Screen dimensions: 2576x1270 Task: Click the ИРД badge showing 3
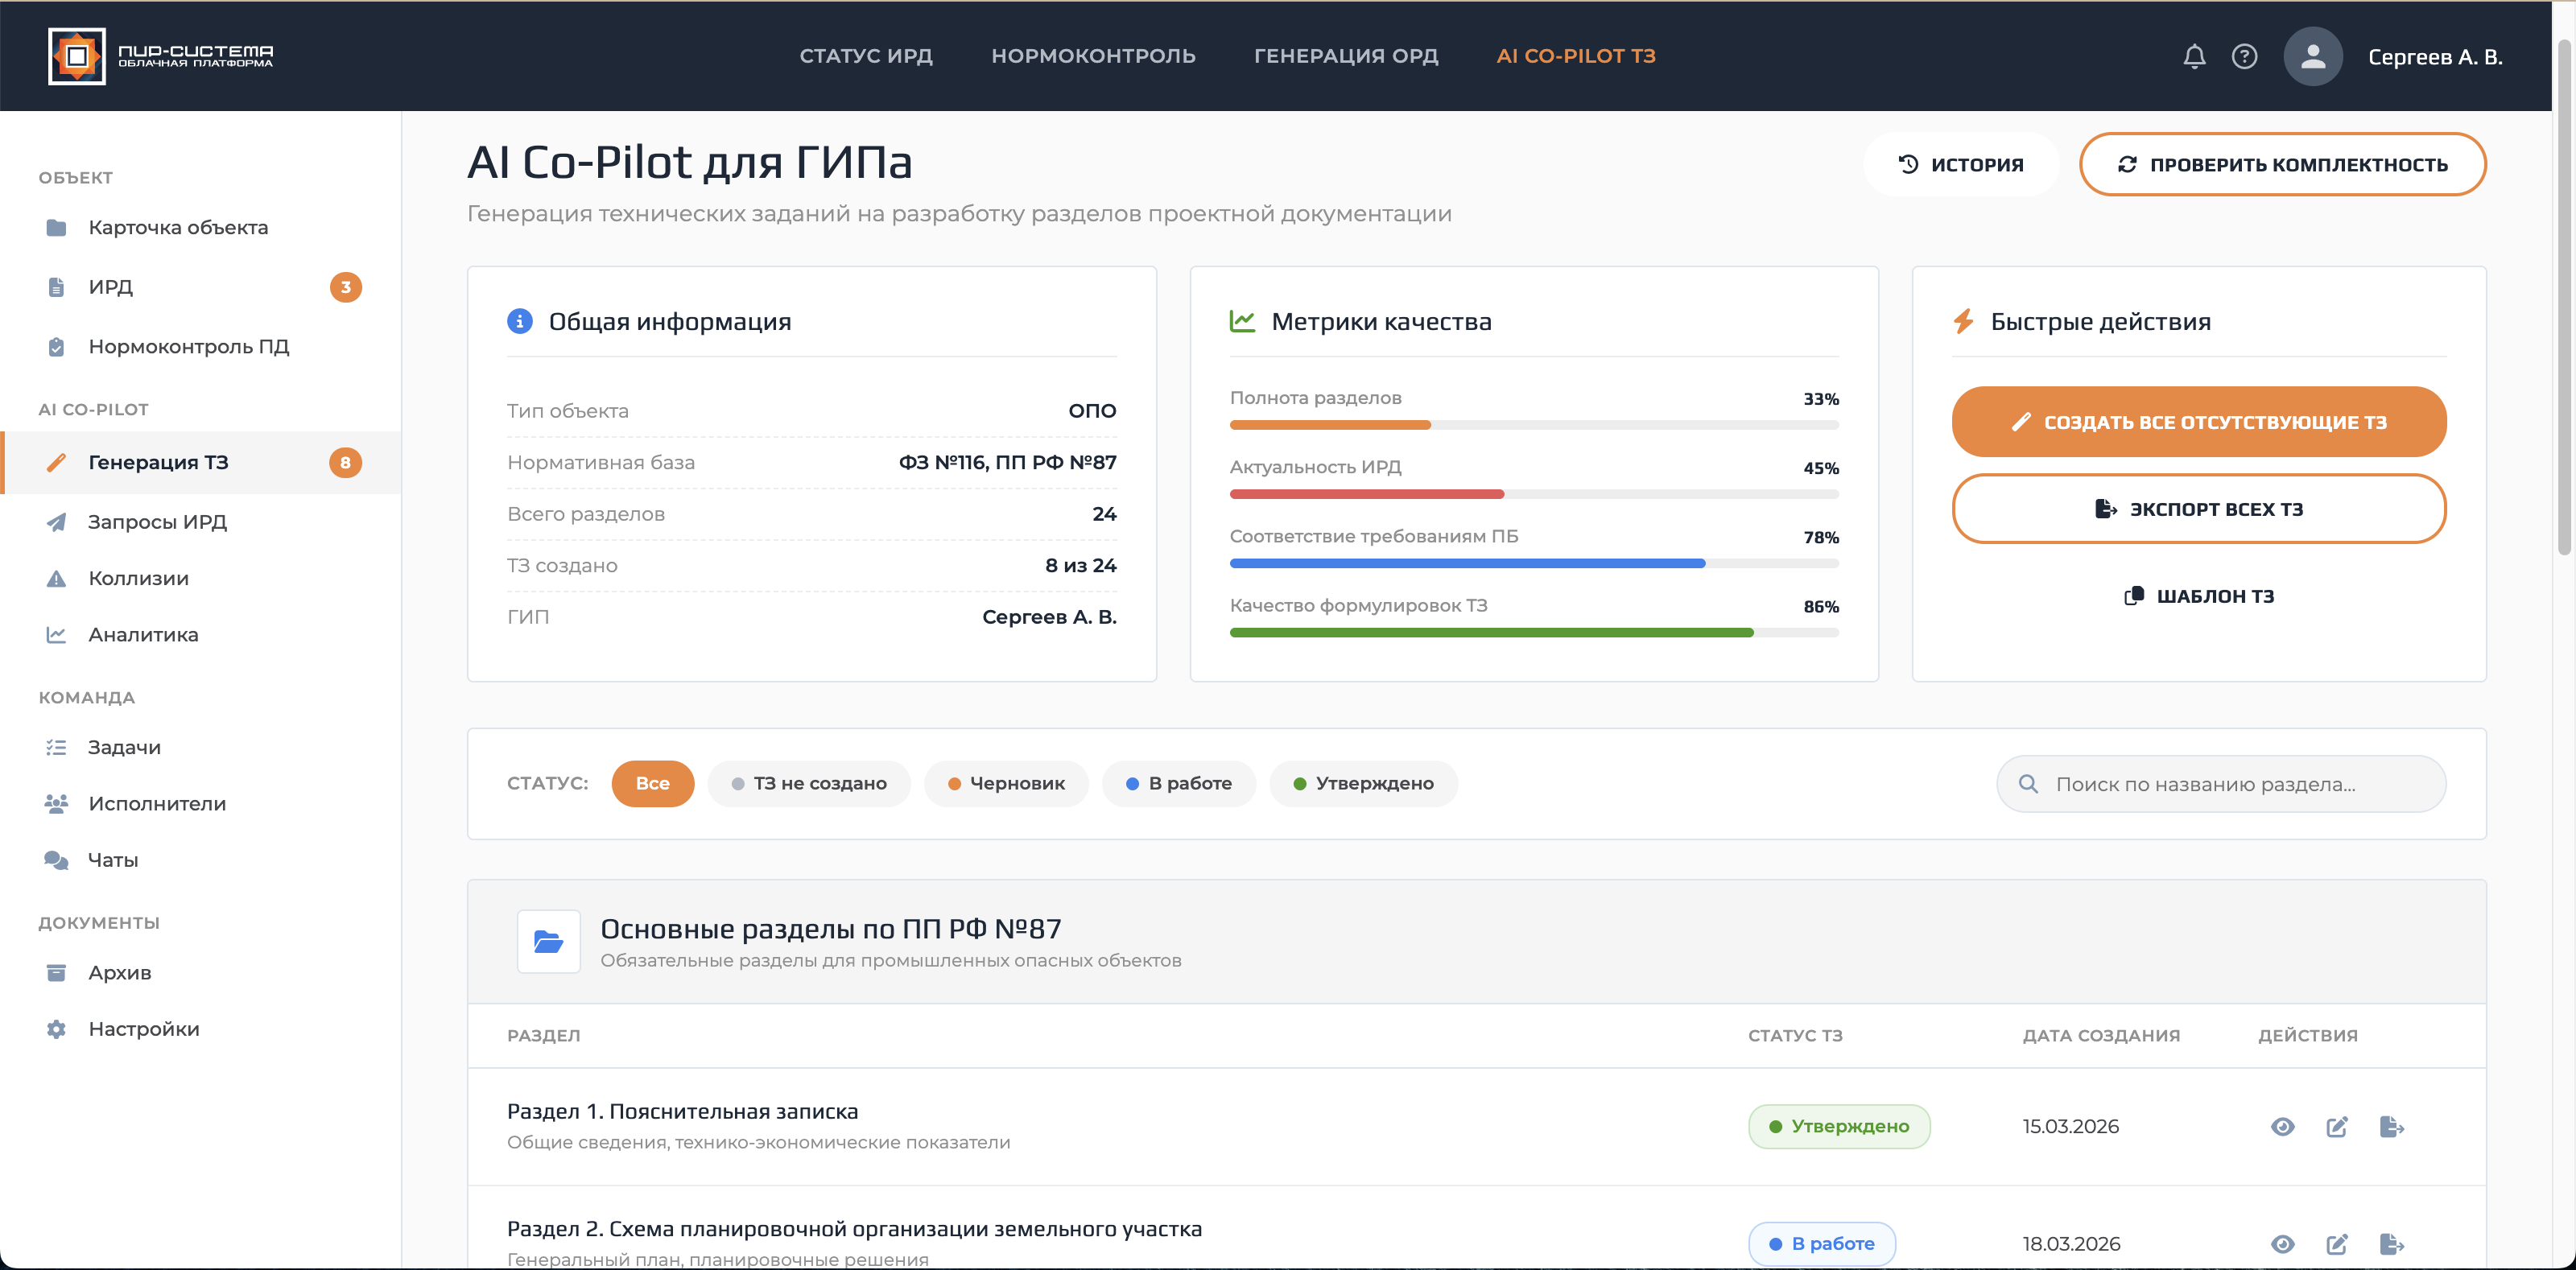pyautogui.click(x=345, y=288)
